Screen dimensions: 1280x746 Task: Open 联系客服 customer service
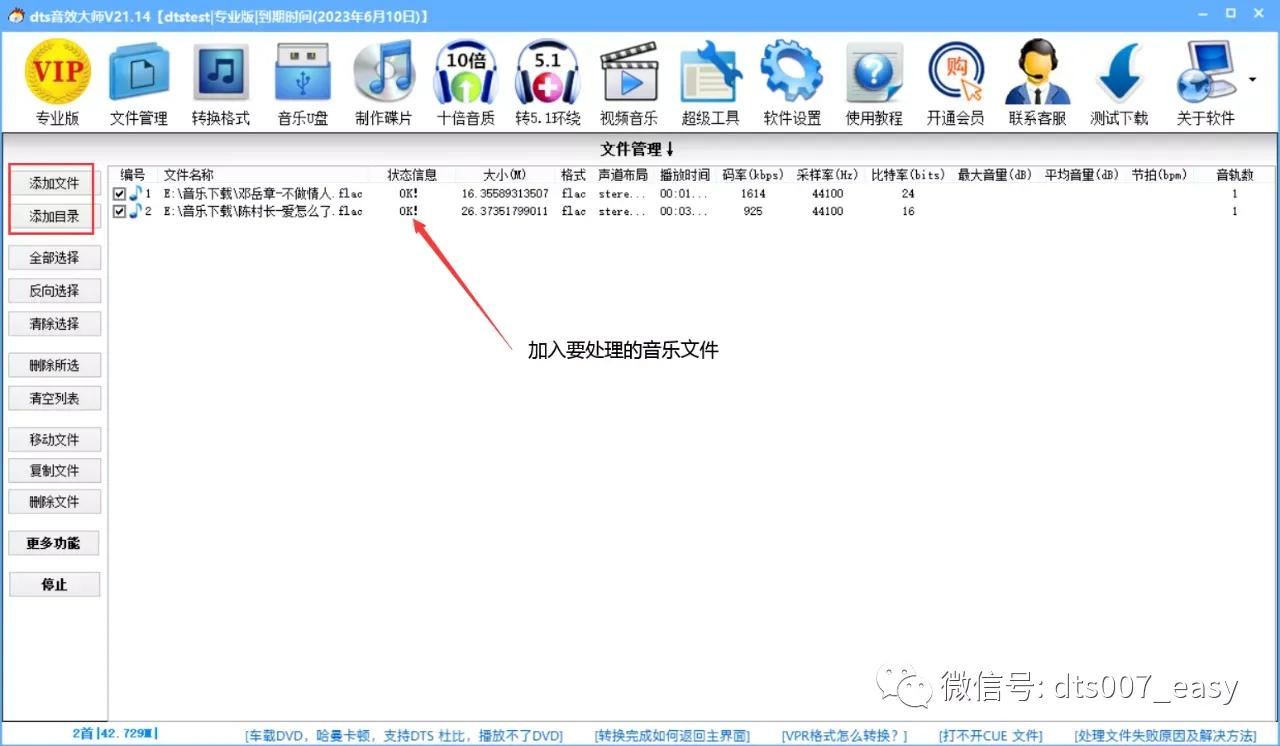[x=1037, y=70]
